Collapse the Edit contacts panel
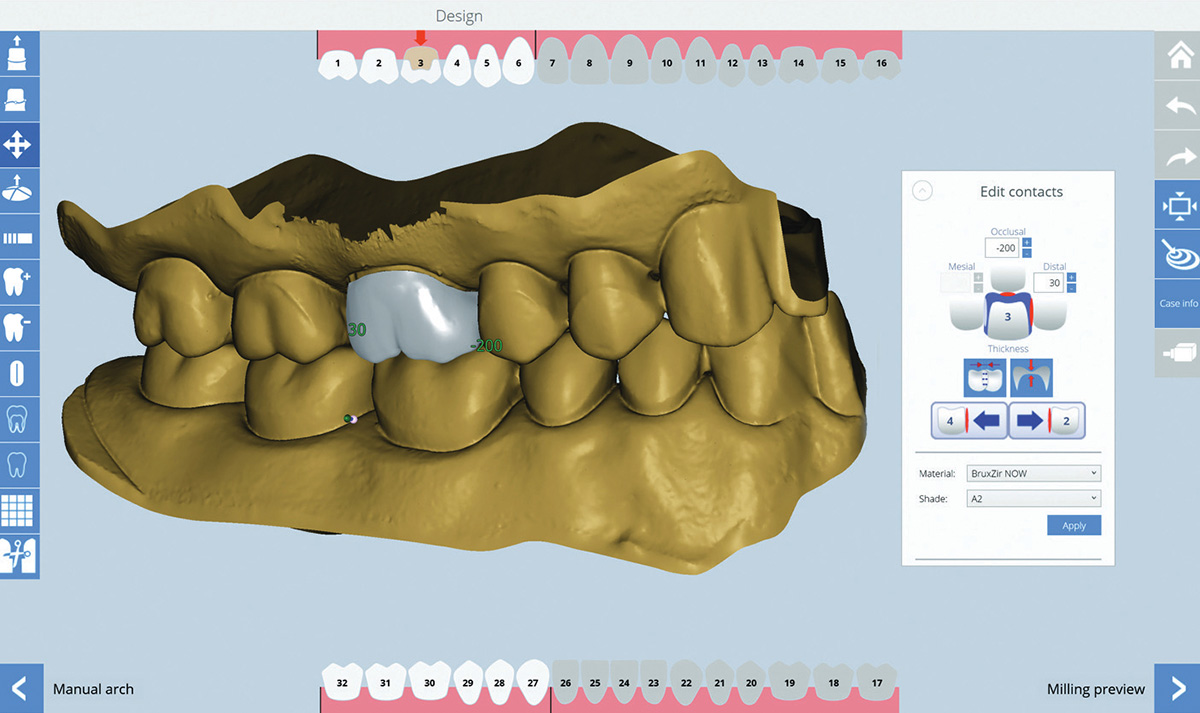 (923, 190)
